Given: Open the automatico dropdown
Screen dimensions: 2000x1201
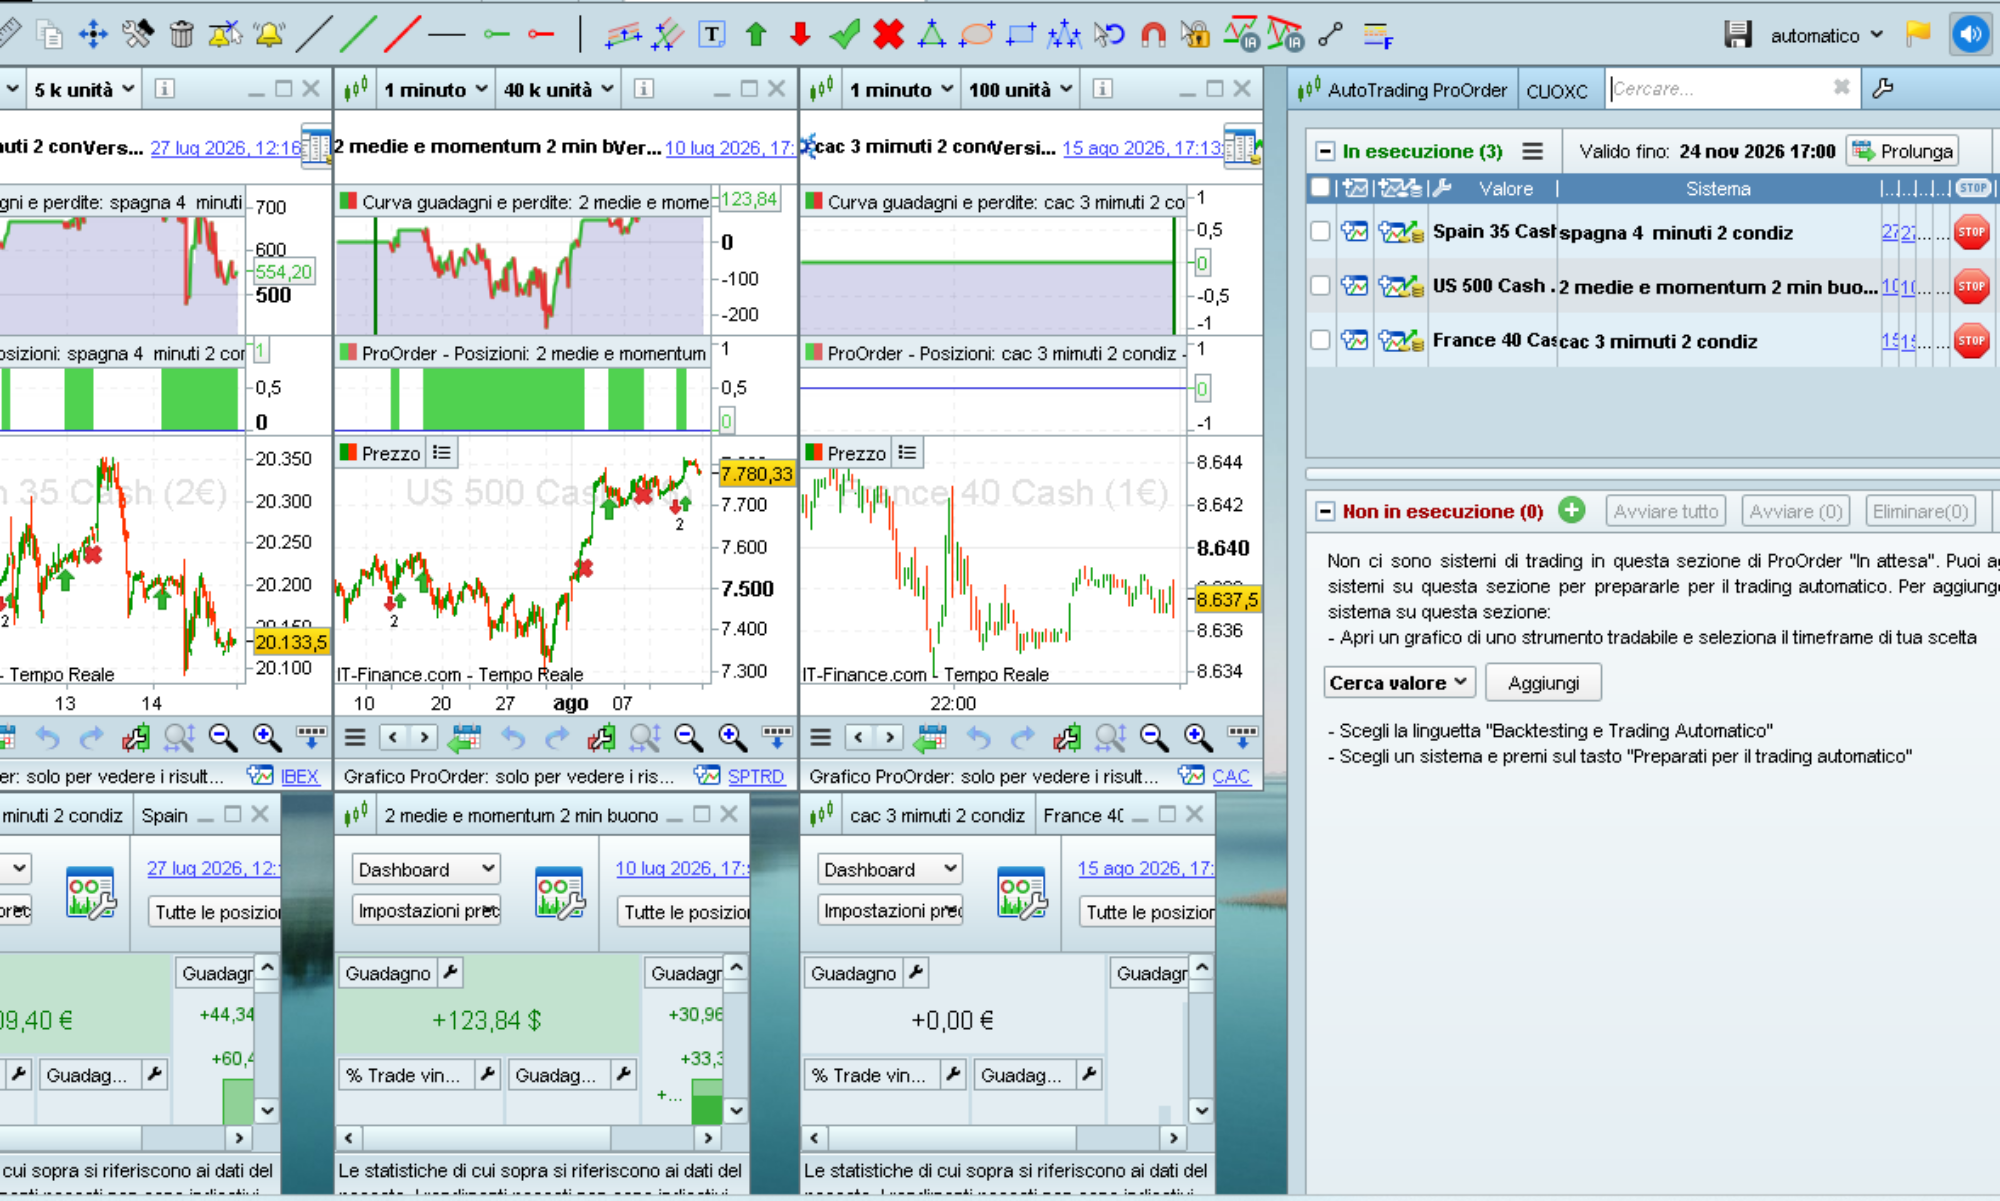Looking at the screenshot, I should [1826, 35].
